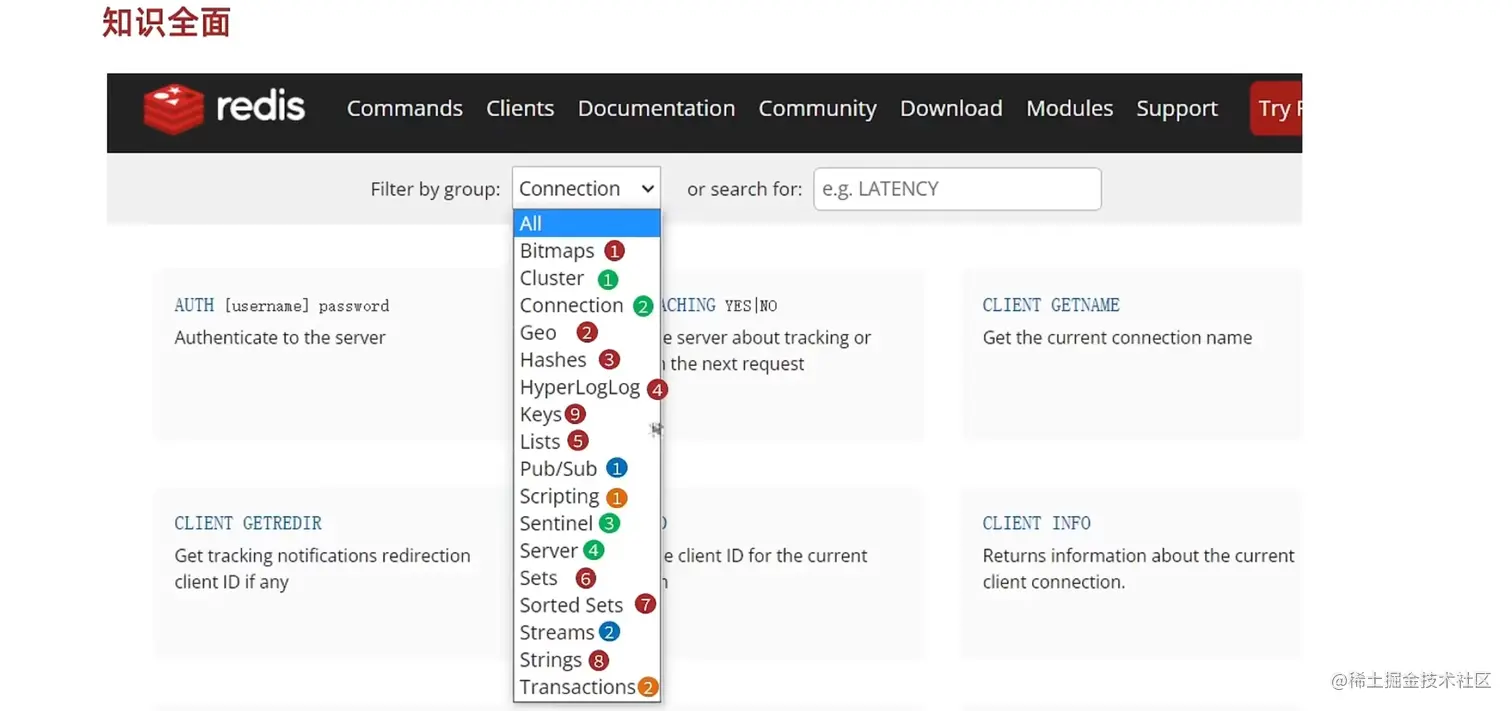Collapse the Filter by group dropdown
This screenshot has height=711, width=1512.
click(586, 188)
